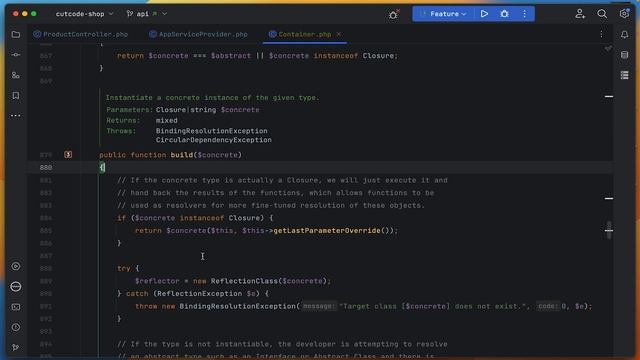Open the Terminal tool window icon
Viewport: 640px width, 360px height.
(16, 307)
